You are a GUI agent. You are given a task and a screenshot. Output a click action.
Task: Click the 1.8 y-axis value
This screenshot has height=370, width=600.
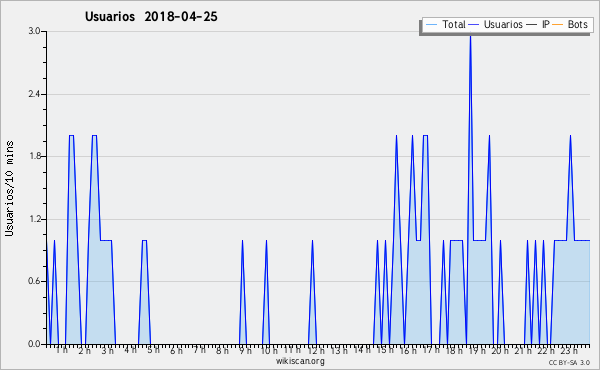pos(34,156)
